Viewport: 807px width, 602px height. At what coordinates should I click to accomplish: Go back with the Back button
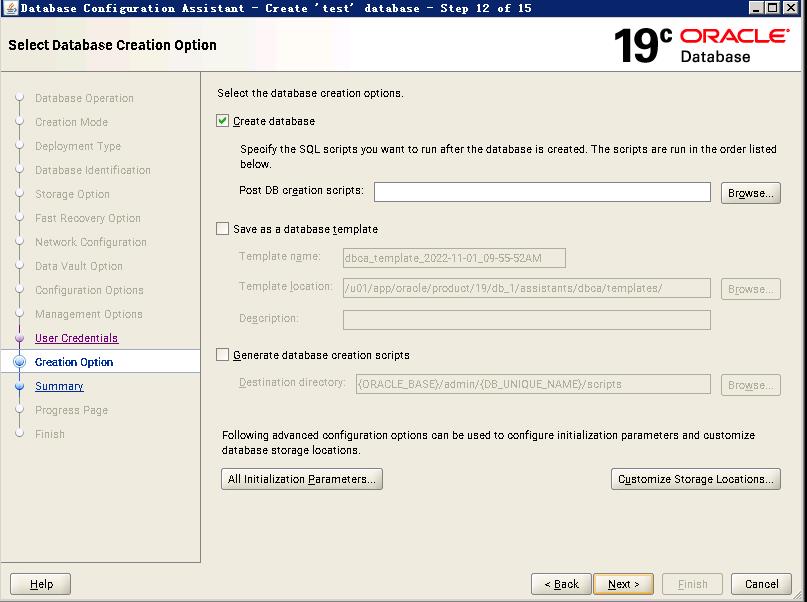tap(562, 584)
